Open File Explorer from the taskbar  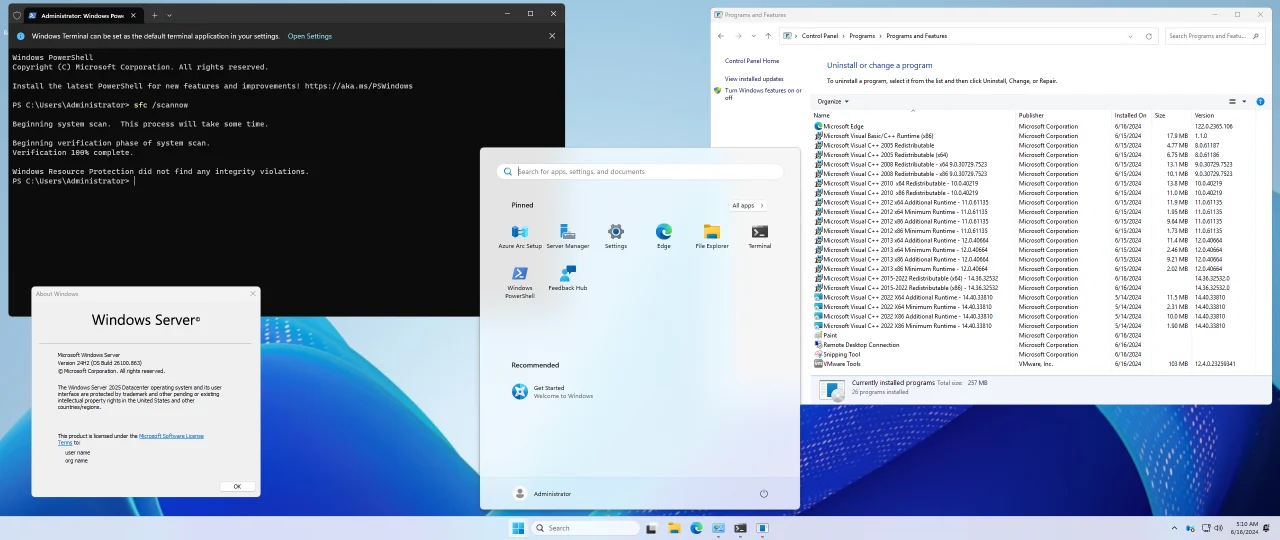pos(674,528)
